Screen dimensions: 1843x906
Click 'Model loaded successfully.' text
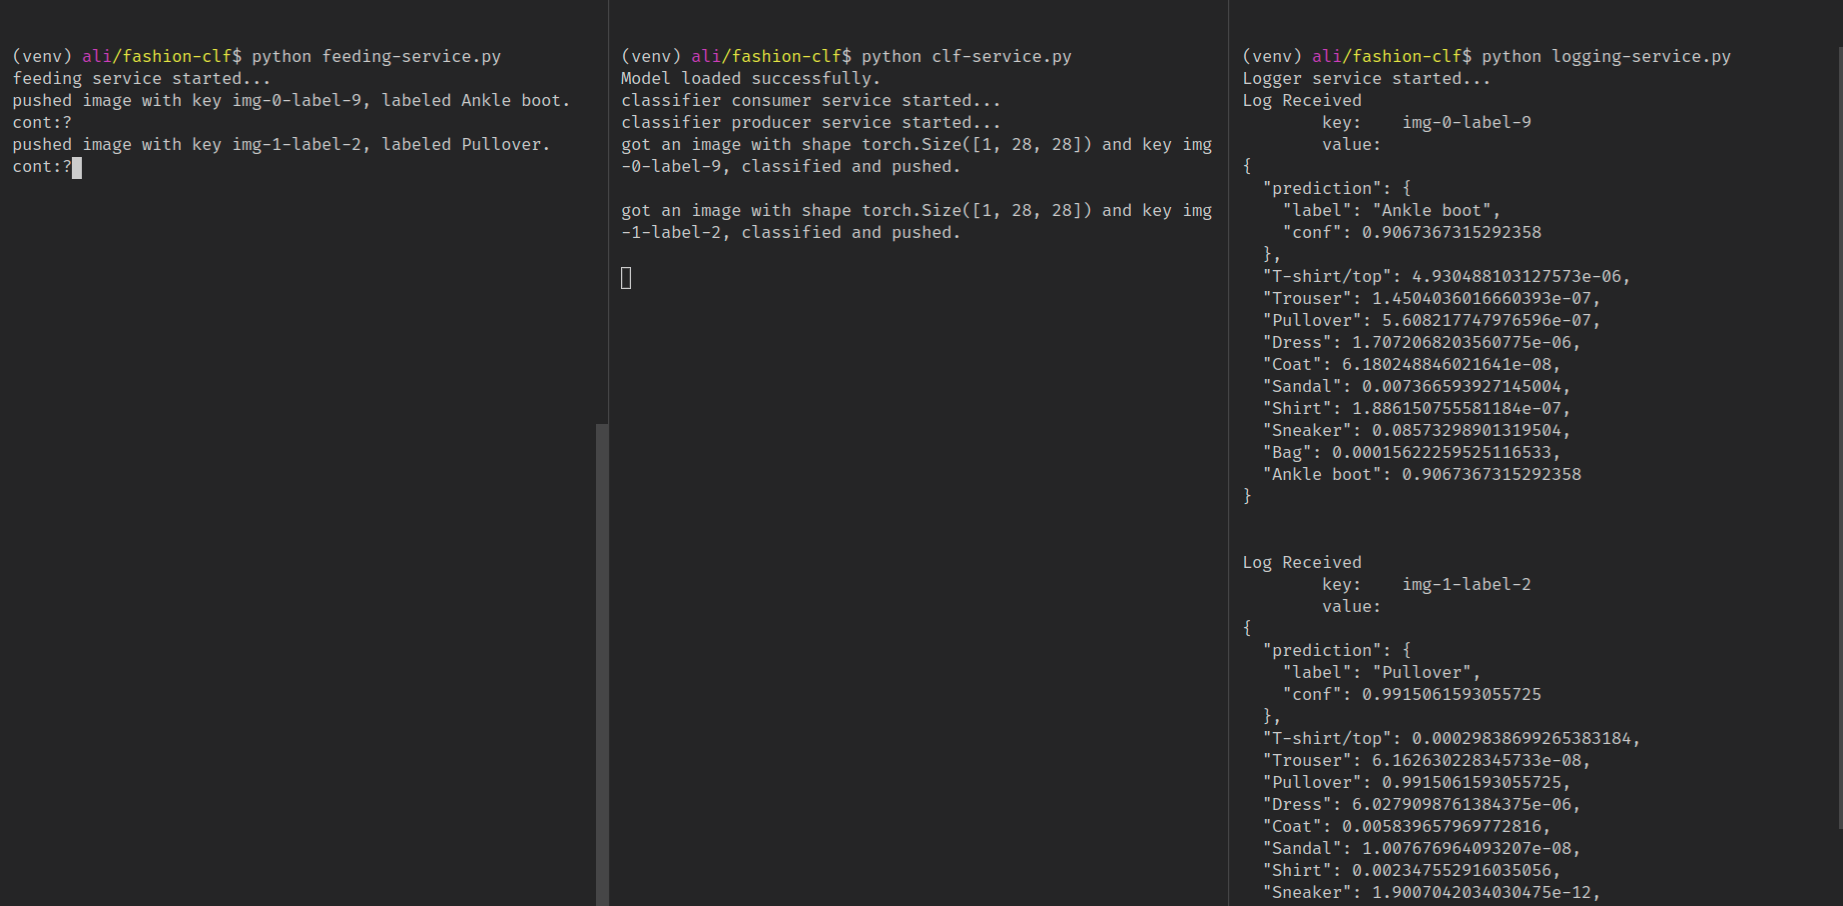tap(751, 78)
